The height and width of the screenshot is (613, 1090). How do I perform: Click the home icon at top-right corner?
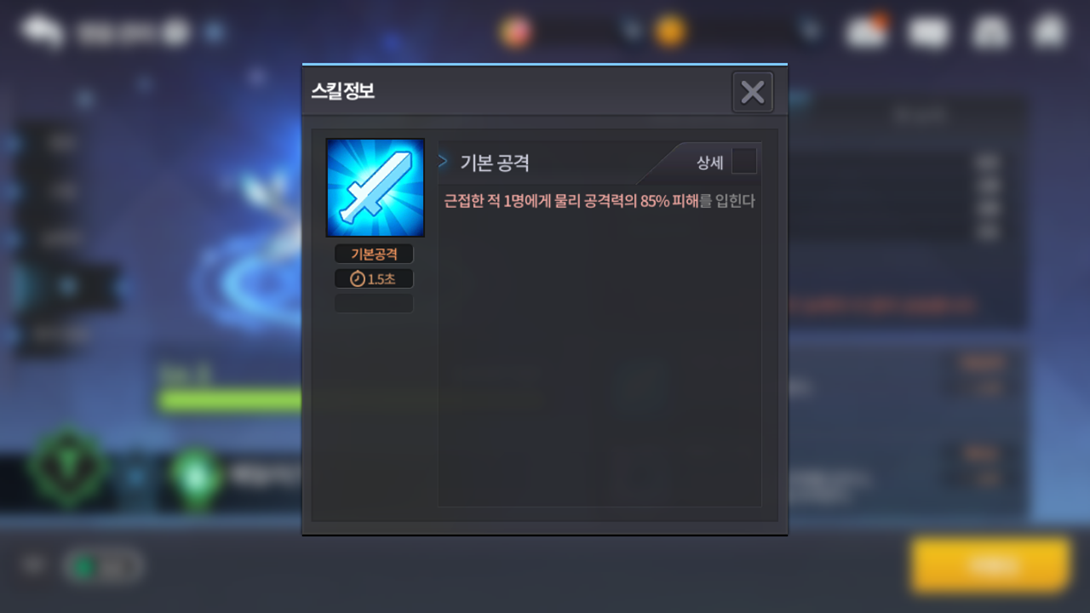point(1050,31)
